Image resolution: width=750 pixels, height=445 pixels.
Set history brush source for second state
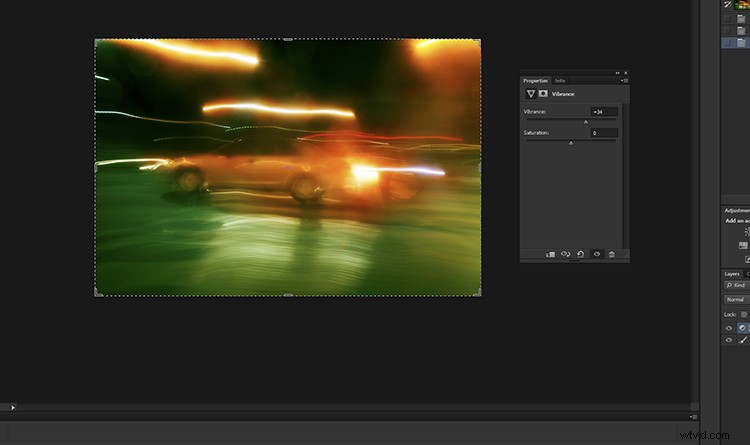point(728,31)
